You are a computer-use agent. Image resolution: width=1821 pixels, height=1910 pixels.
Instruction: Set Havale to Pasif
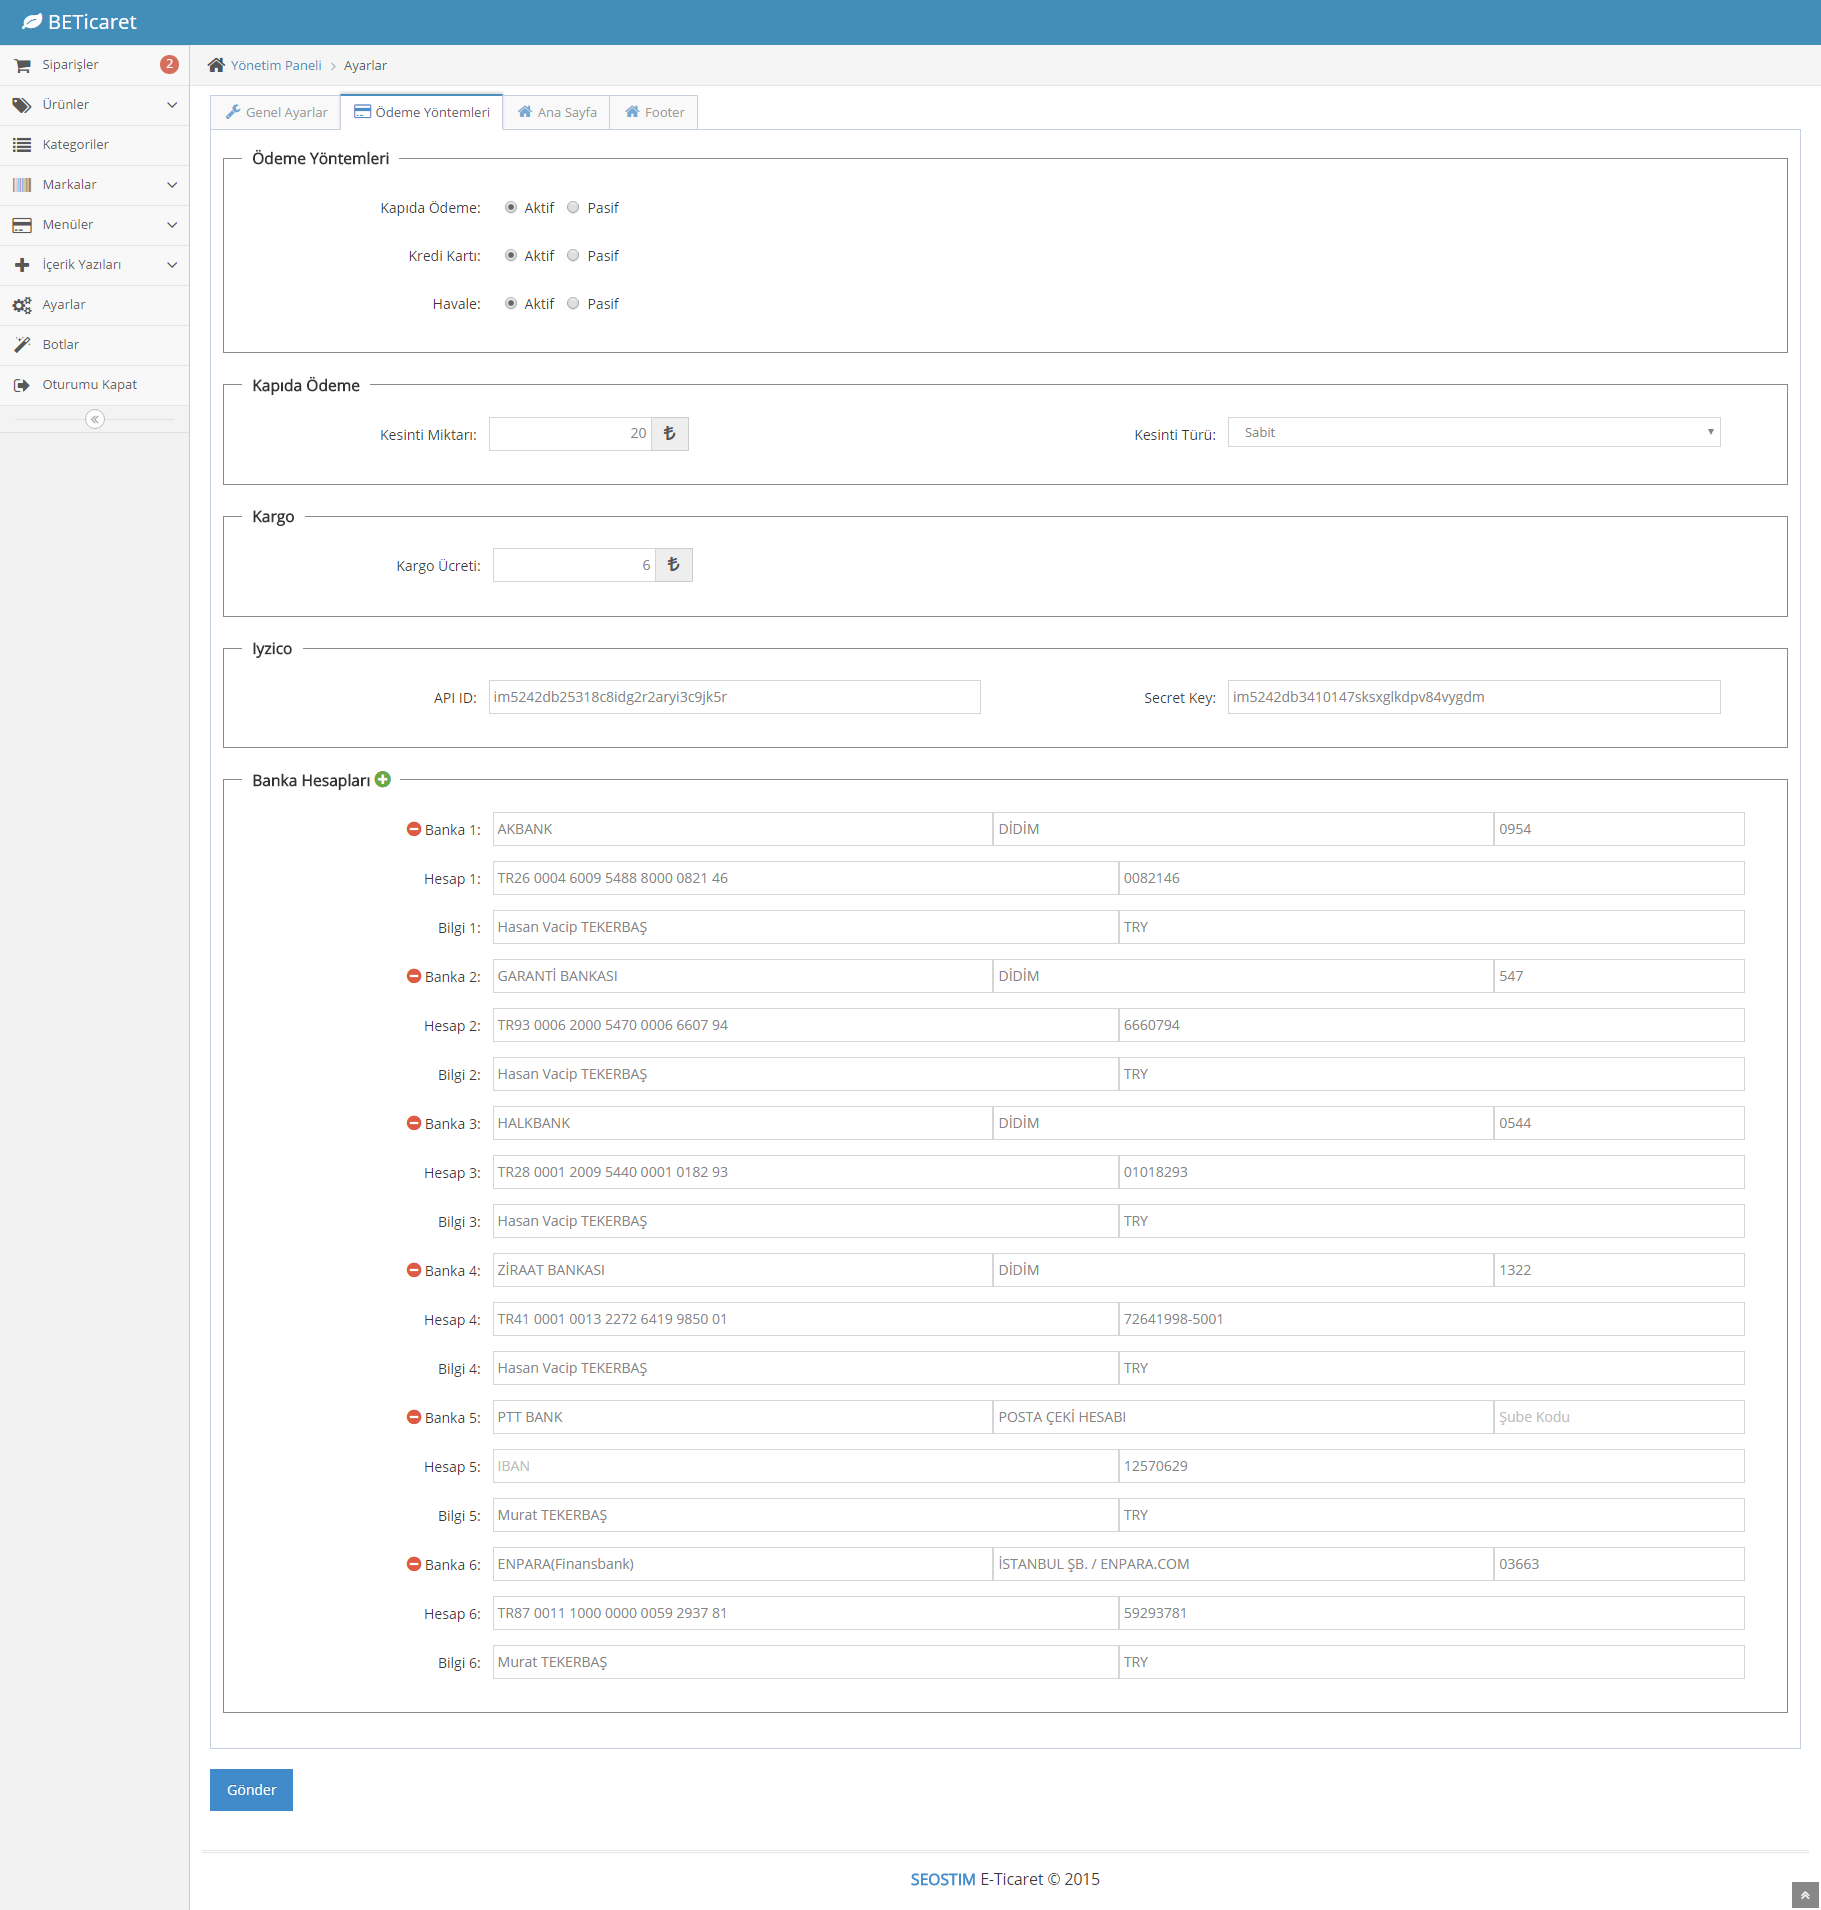[x=573, y=304]
